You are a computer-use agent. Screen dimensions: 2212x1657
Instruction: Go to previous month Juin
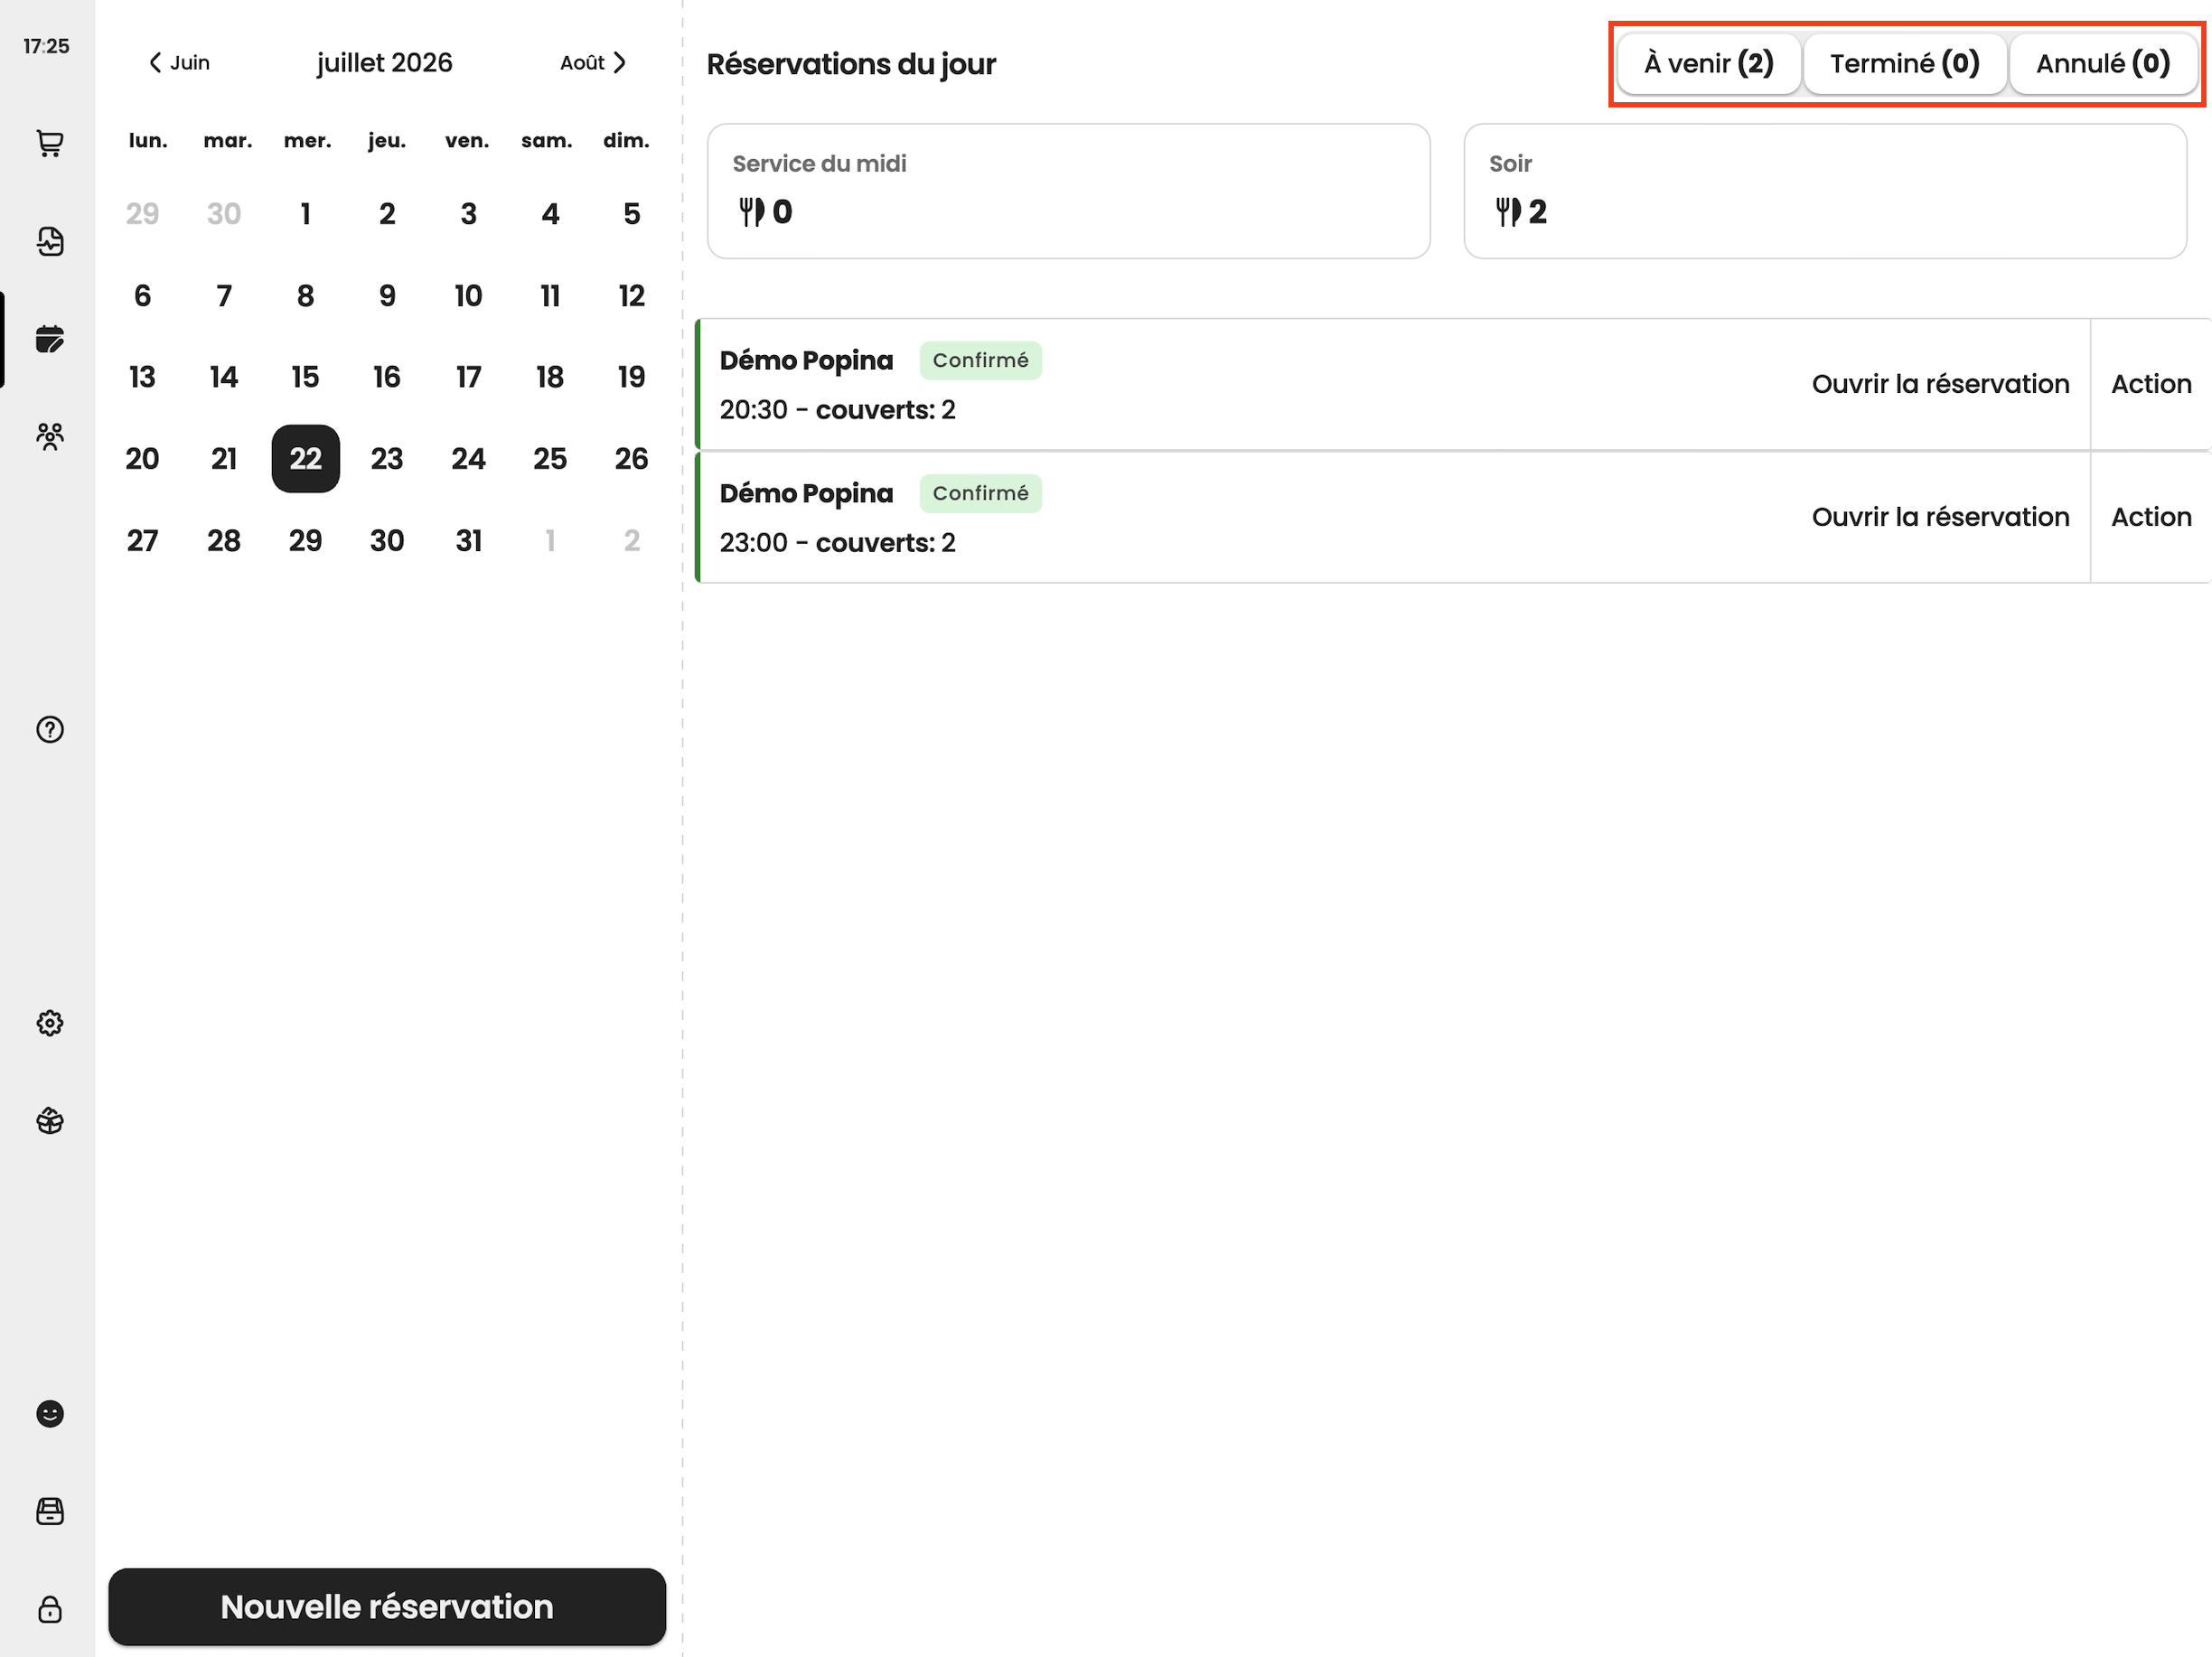[x=179, y=63]
